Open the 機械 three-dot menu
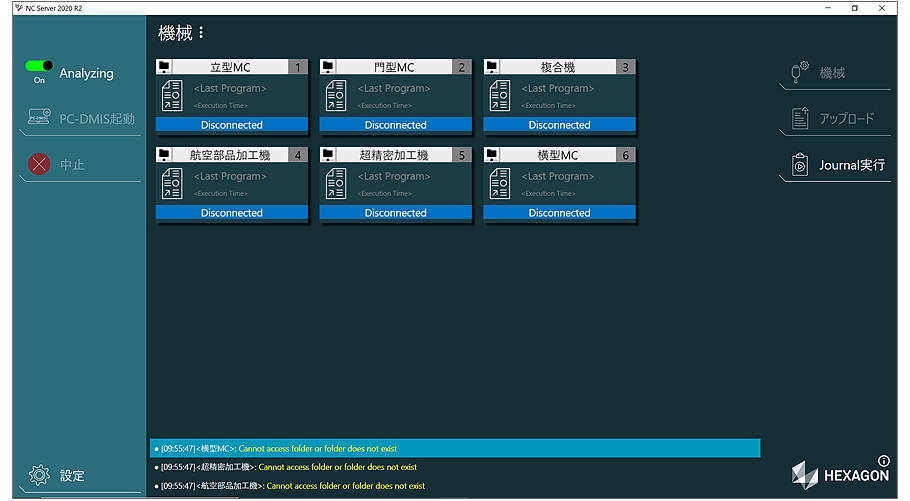The image size is (910, 501). click(201, 33)
